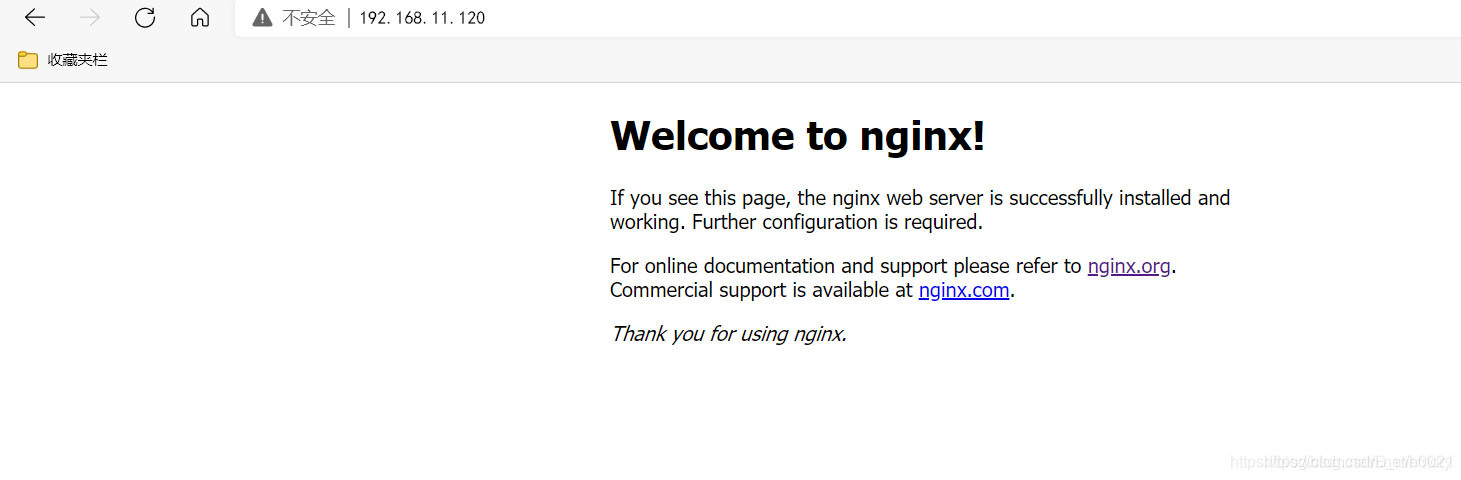The image size is (1461, 480).
Task: Click the 'Further configuration is required' line
Action: tap(838, 222)
